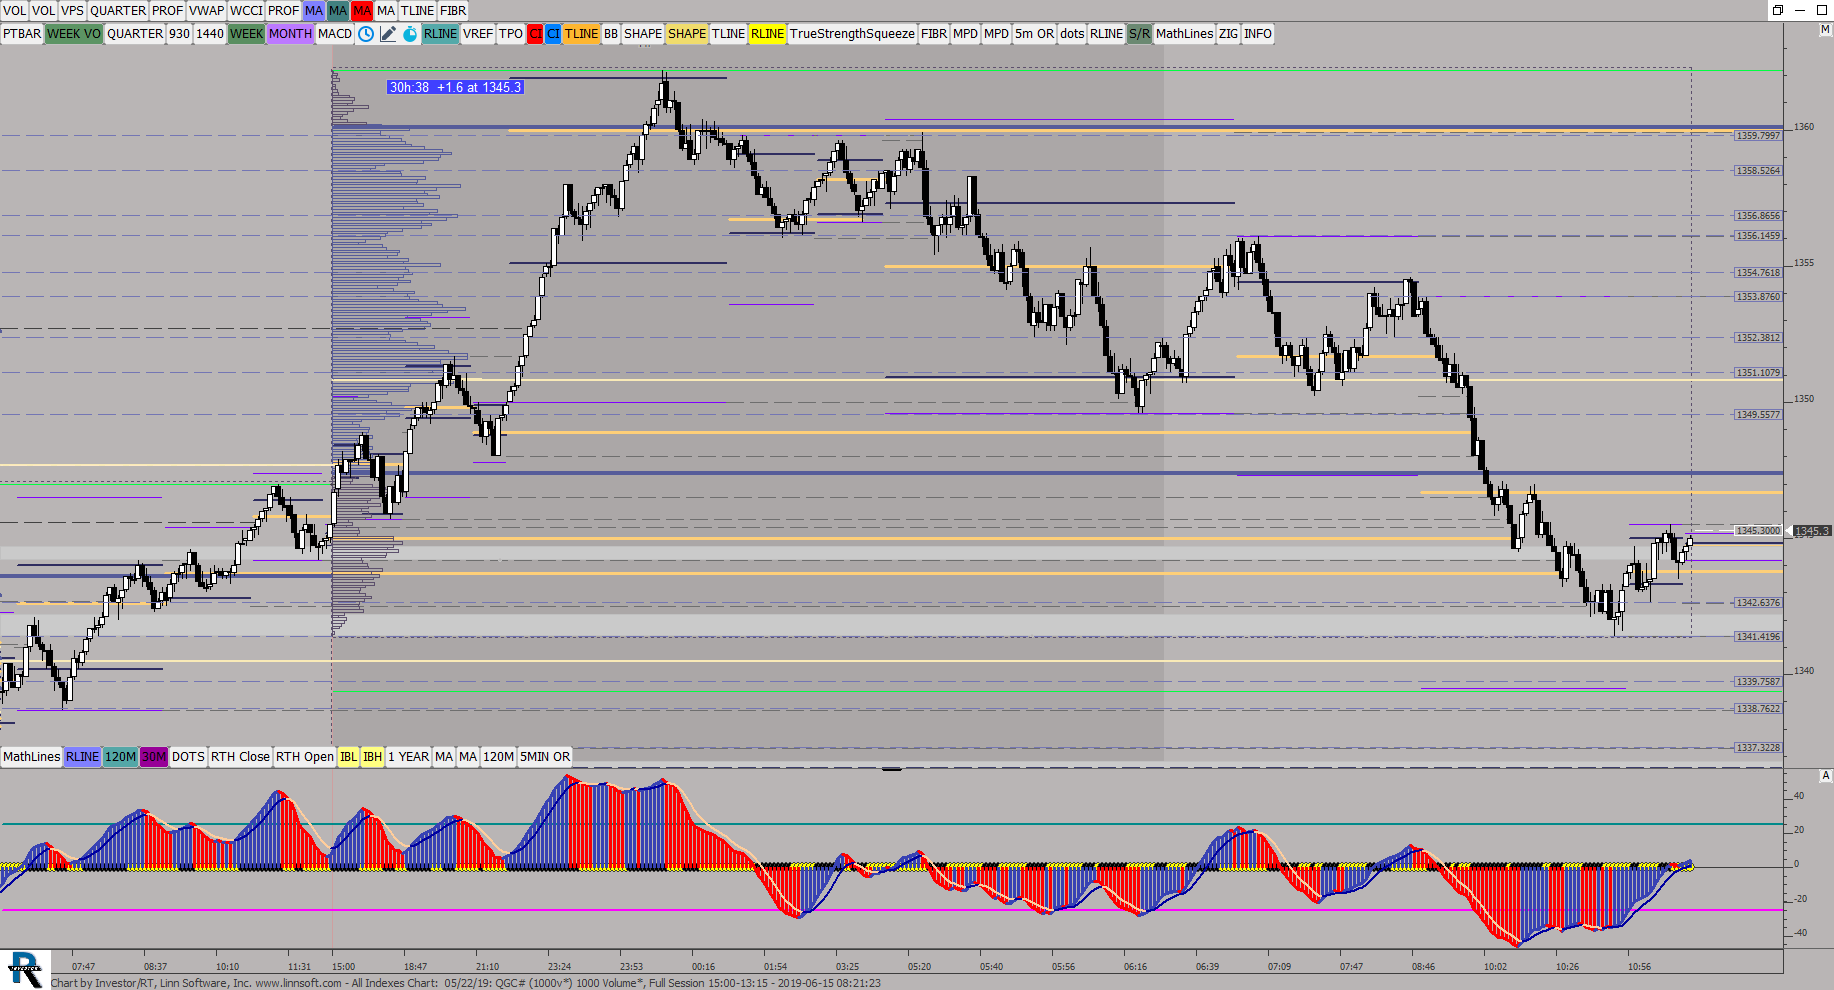Click the 1 YEAR button
Image resolution: width=1834 pixels, height=990 pixels.
coord(409,757)
